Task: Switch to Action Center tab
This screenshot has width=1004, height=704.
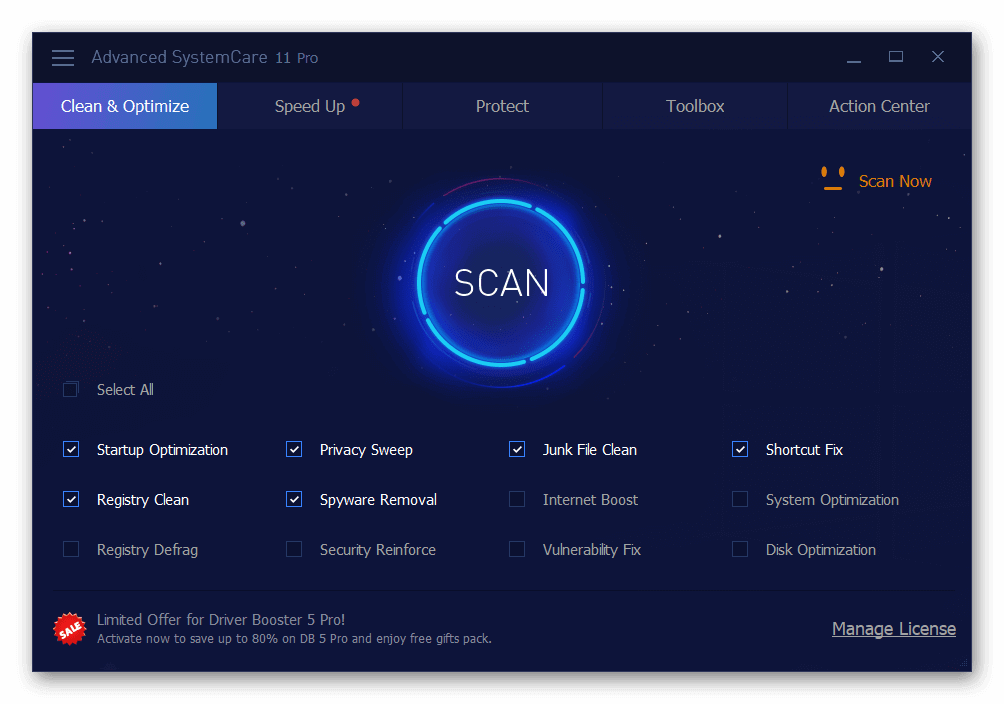Action: pyautogui.click(x=879, y=106)
